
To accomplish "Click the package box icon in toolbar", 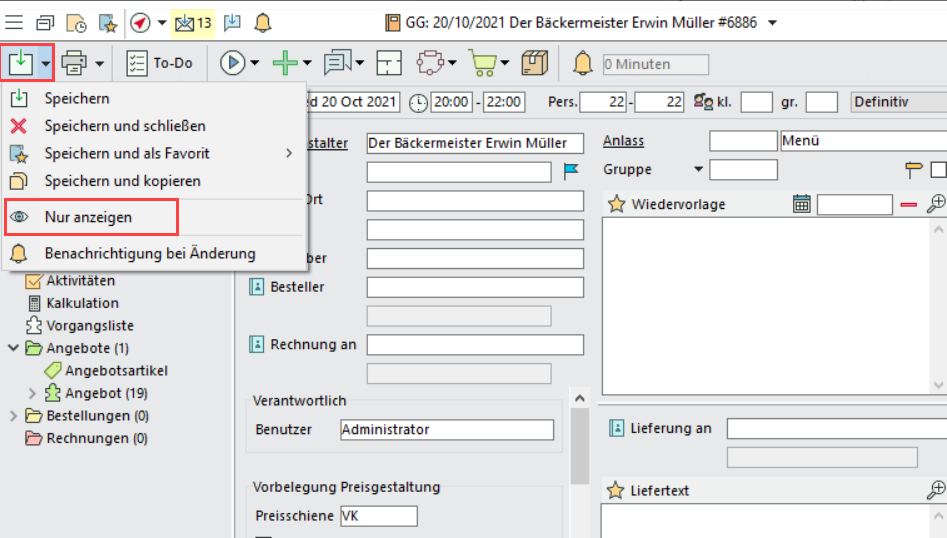I will point(536,63).
